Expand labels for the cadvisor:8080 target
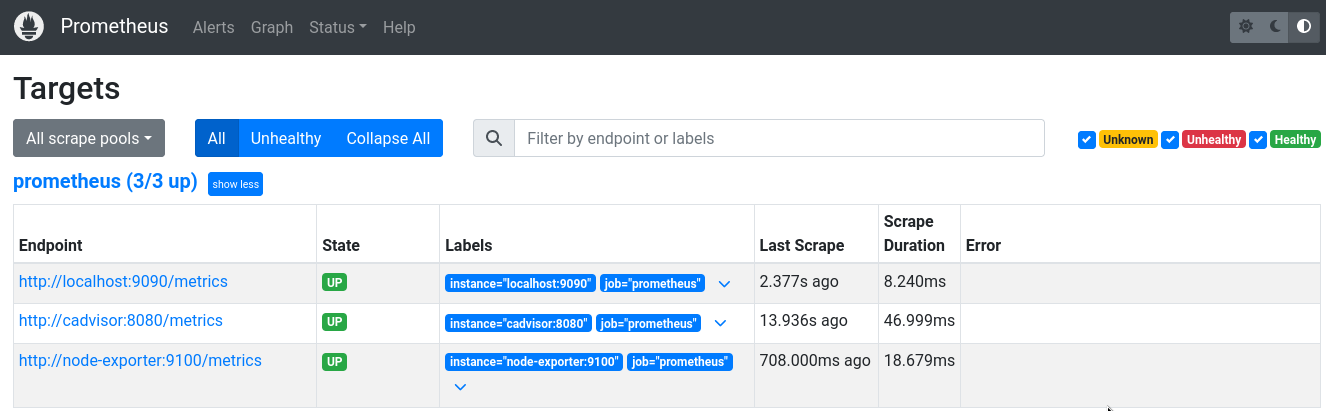This screenshot has height=412, width=1326. [x=719, y=323]
